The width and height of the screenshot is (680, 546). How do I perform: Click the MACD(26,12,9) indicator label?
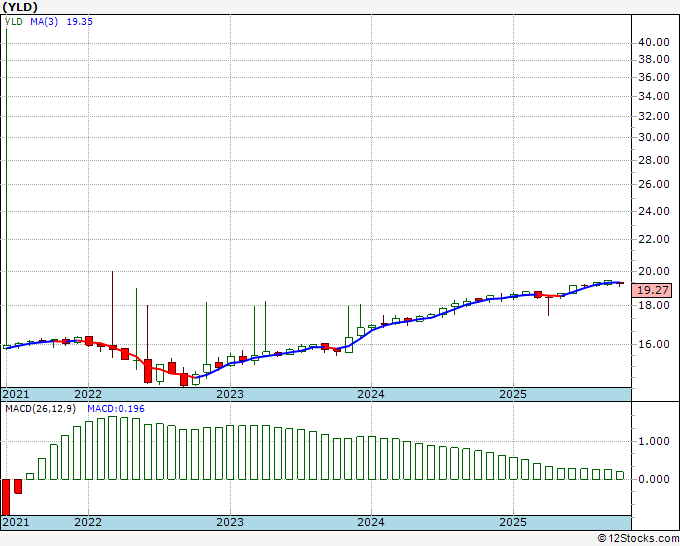pyautogui.click(x=40, y=409)
